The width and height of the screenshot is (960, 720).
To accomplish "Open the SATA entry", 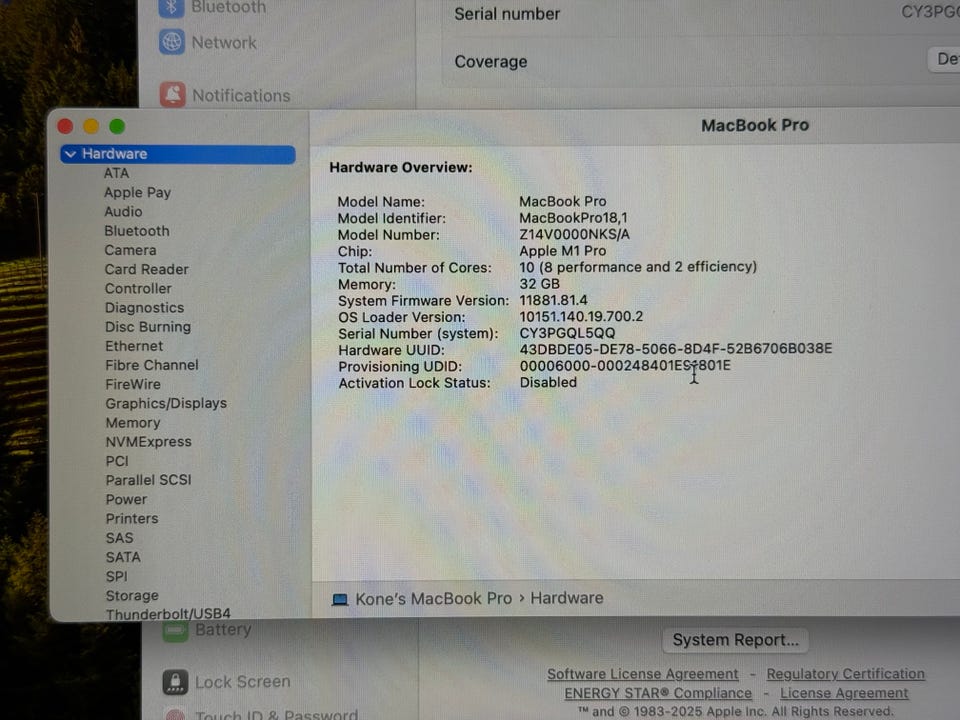I will 123,557.
